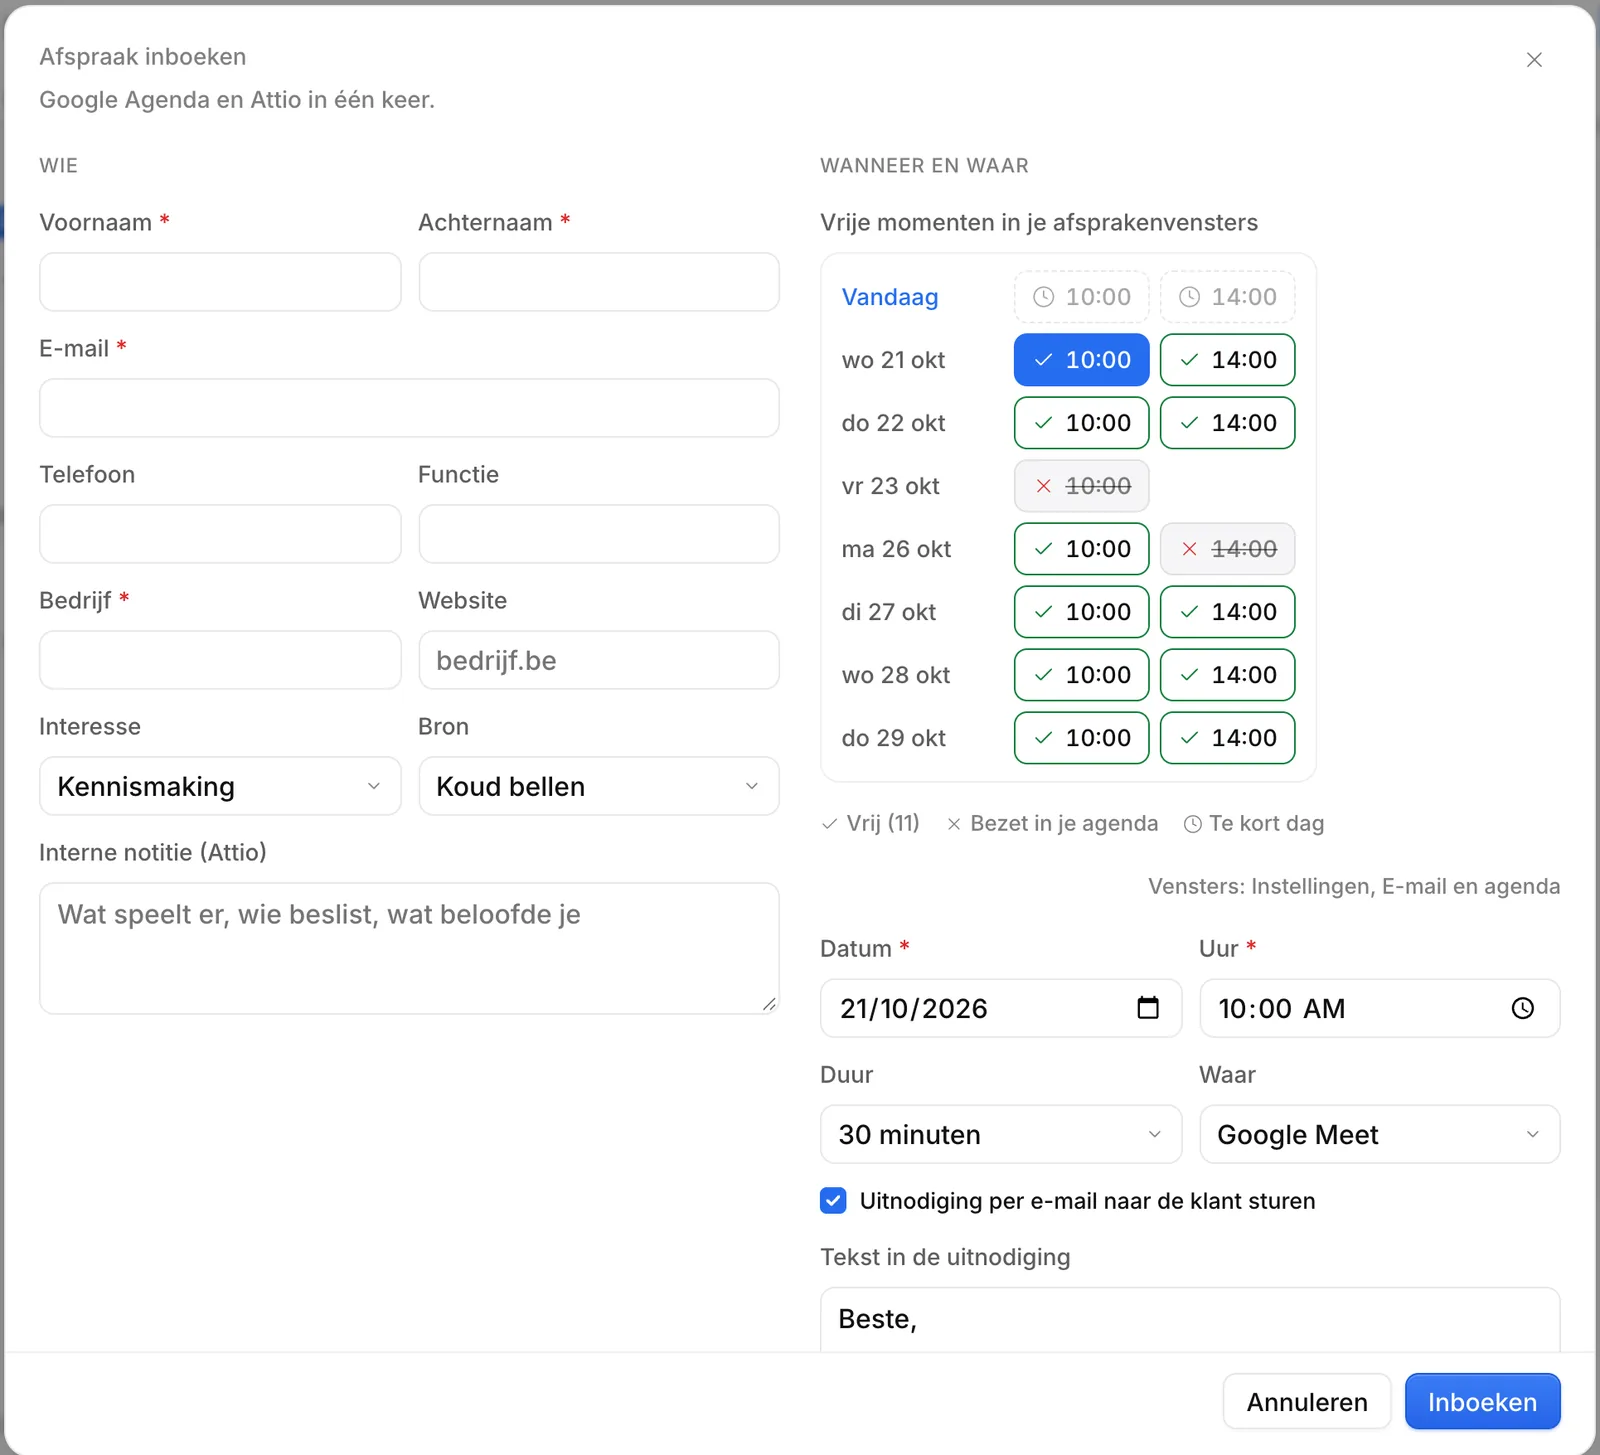Screen dimensions: 1600x1455
Task: Expand the Duur dropdown showing 30 minuten
Action: (1001, 1134)
